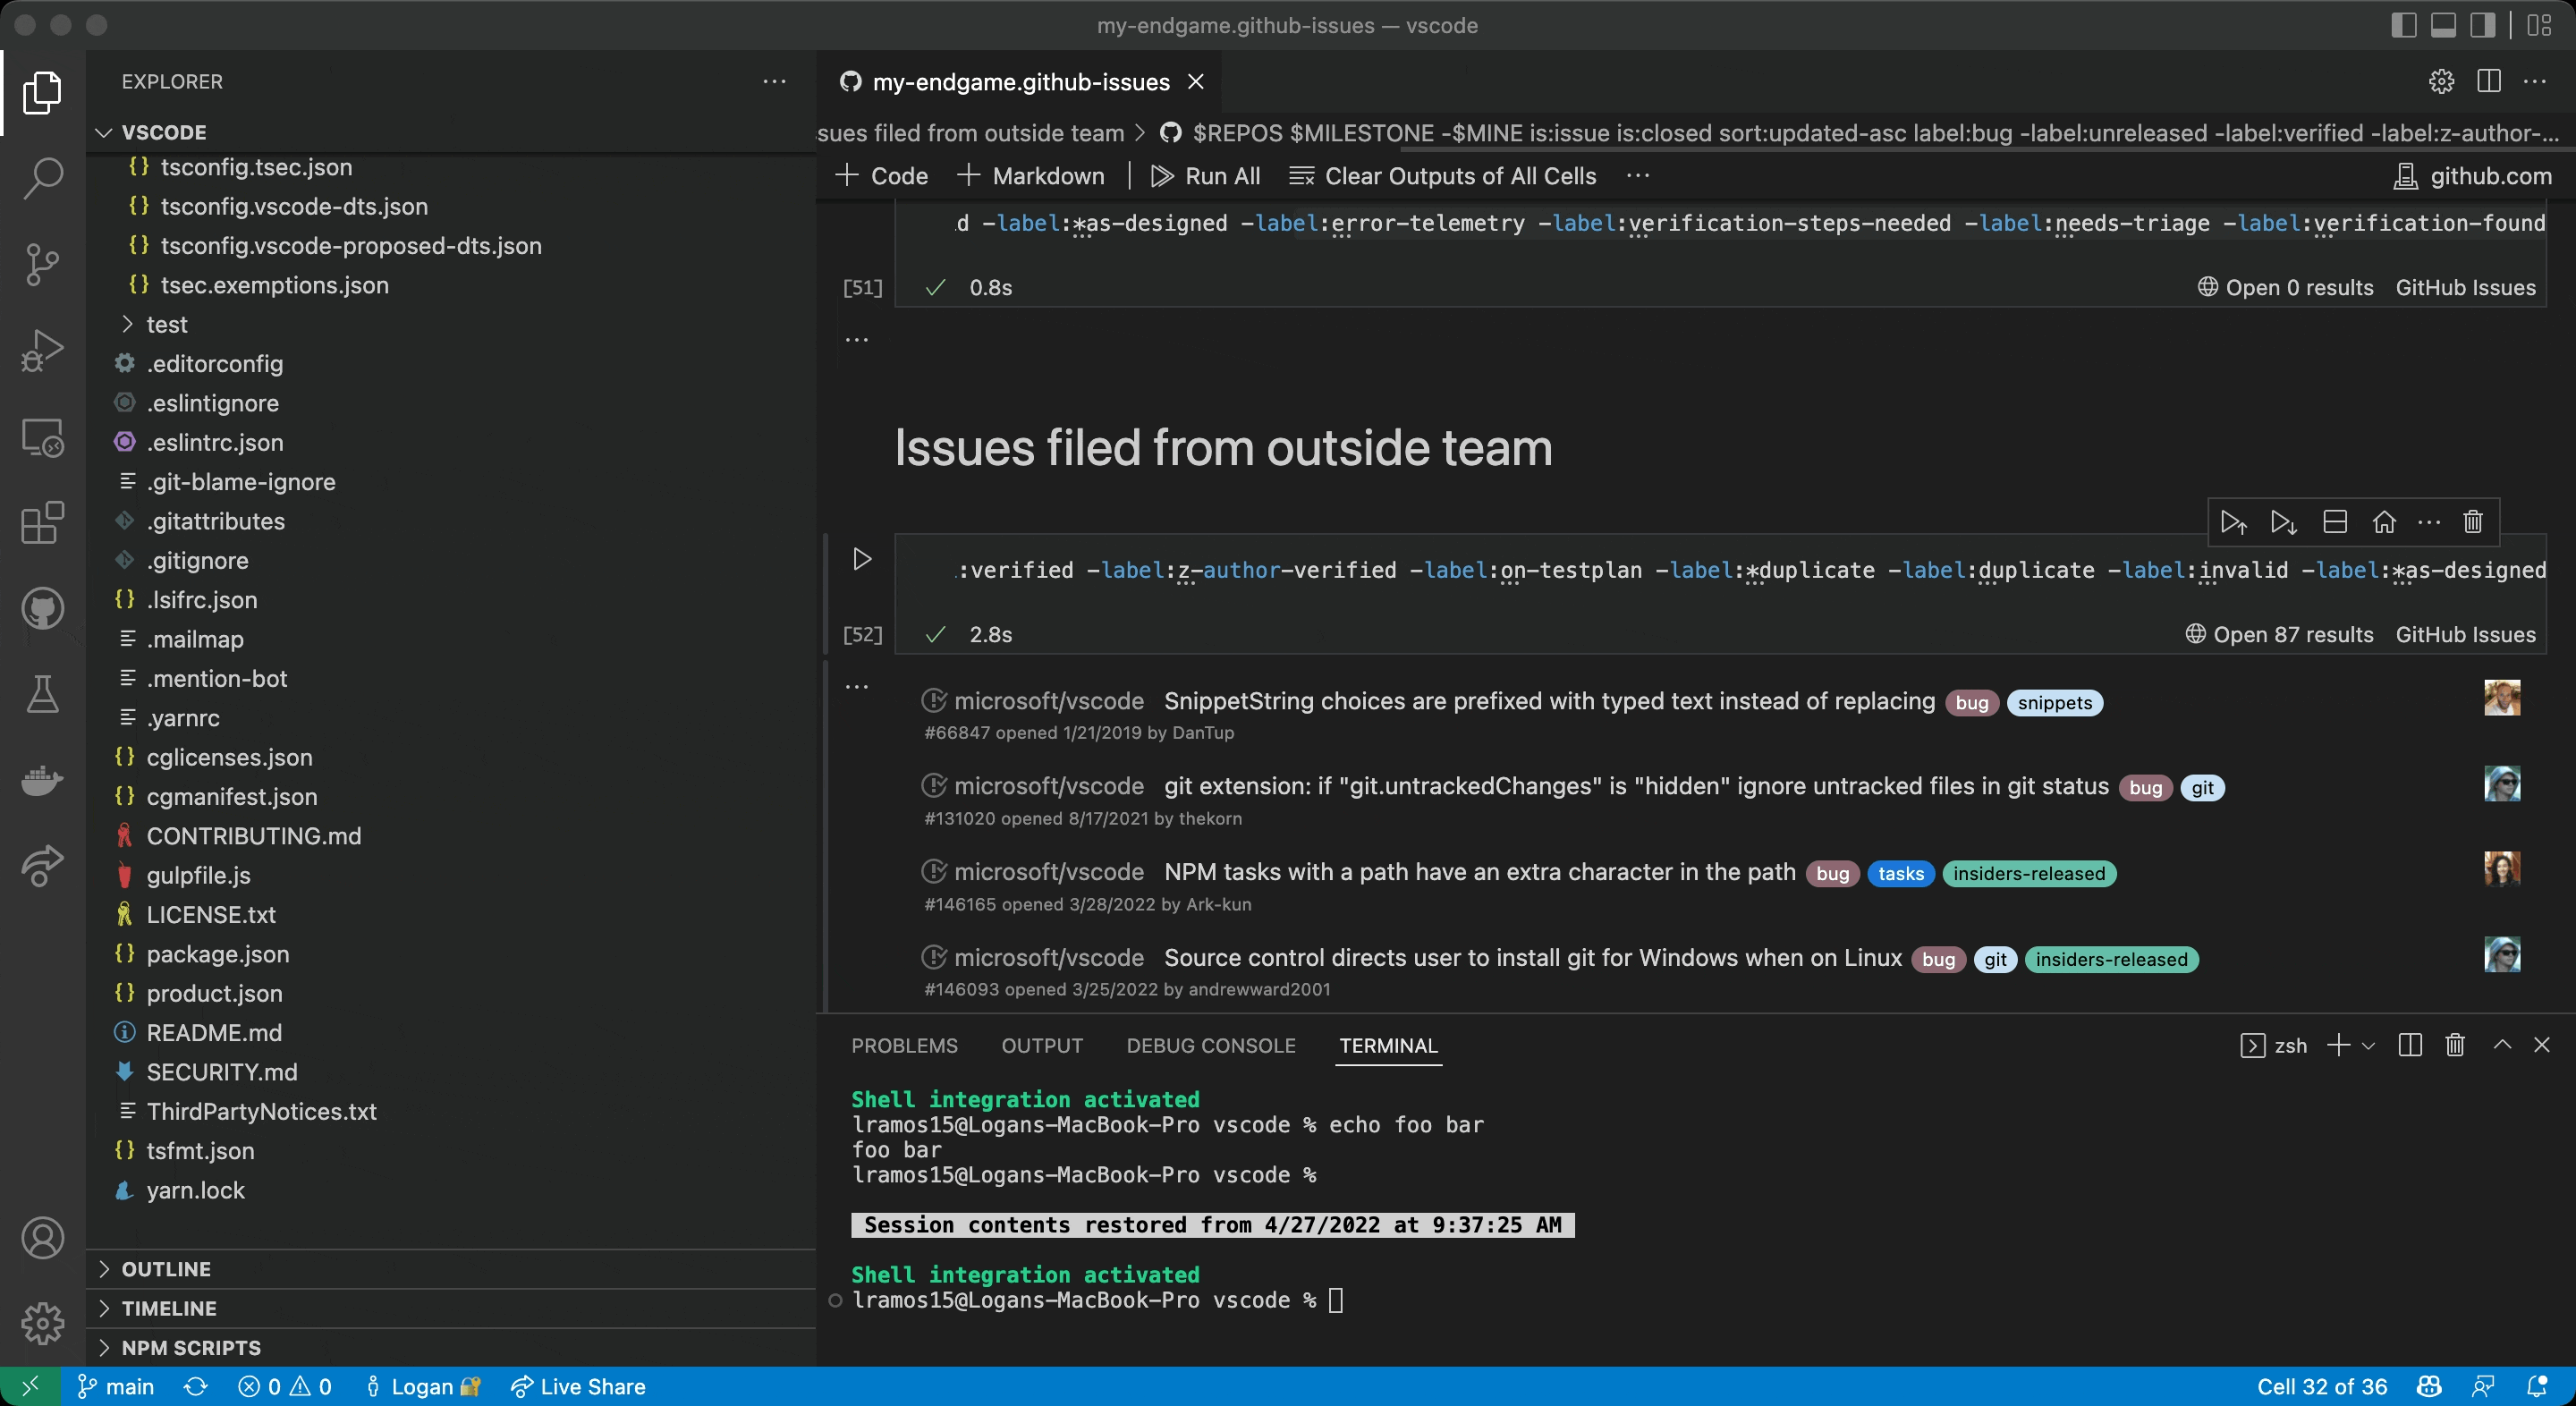Toggle primary side bar layout button

coord(2404,25)
